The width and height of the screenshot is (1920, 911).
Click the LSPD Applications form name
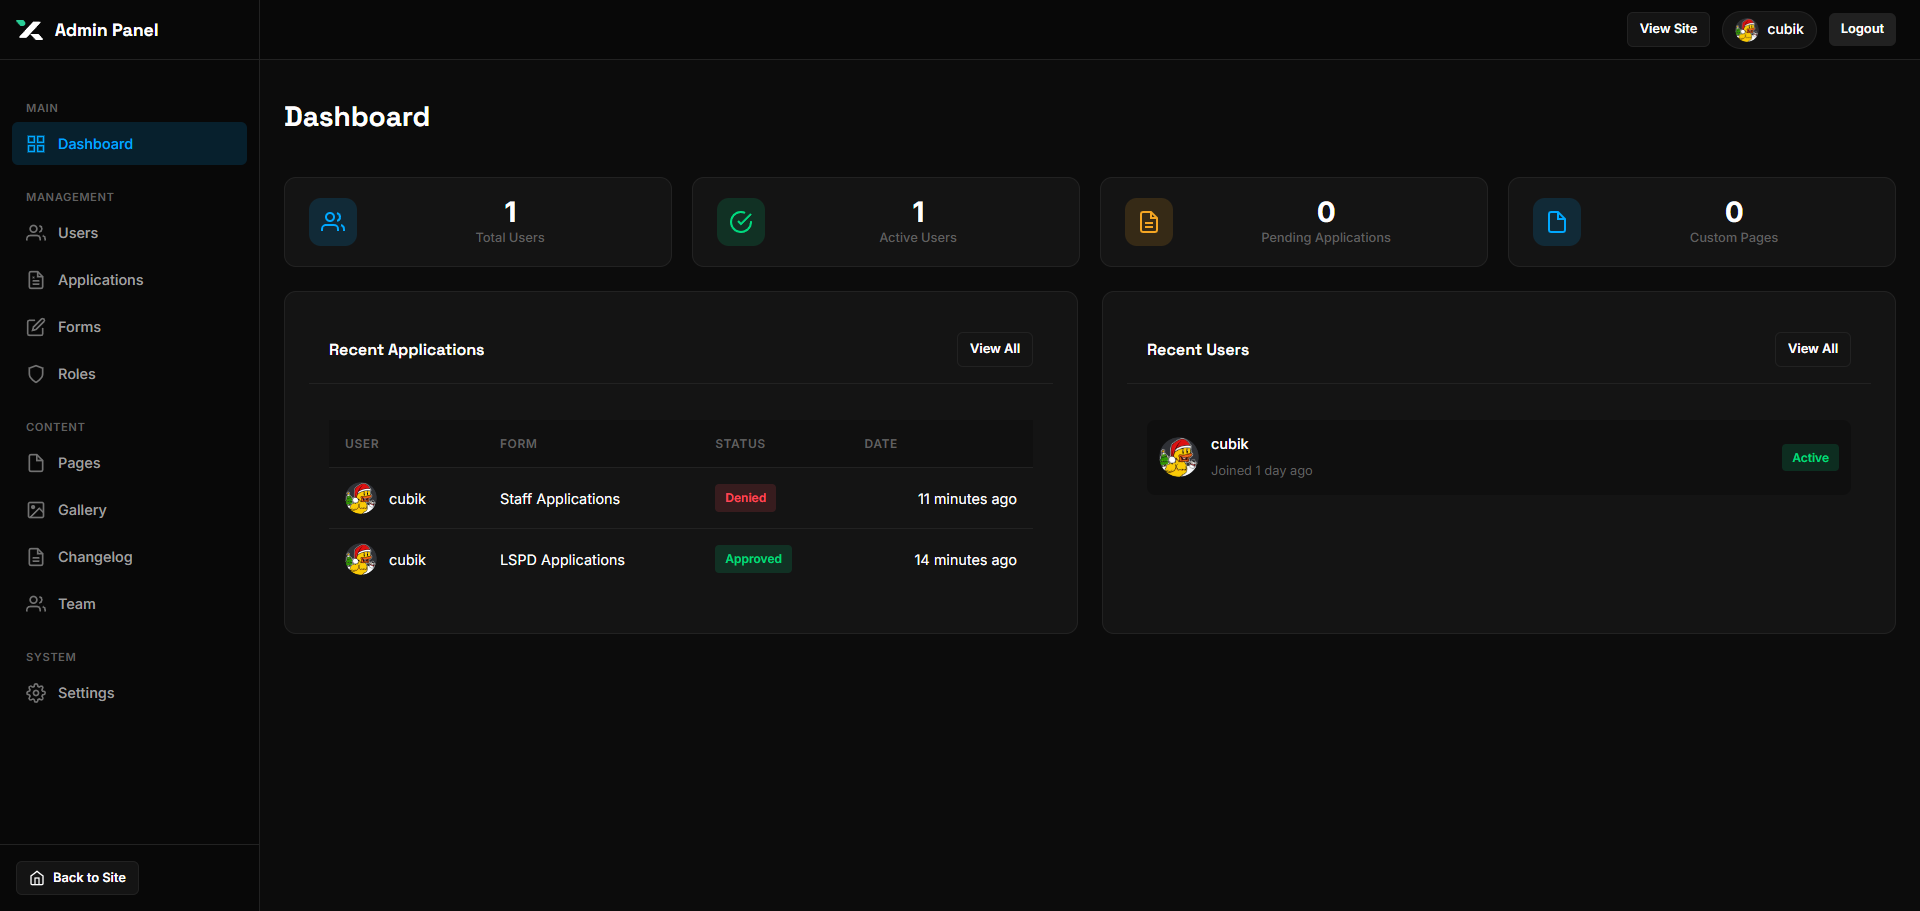click(x=562, y=560)
